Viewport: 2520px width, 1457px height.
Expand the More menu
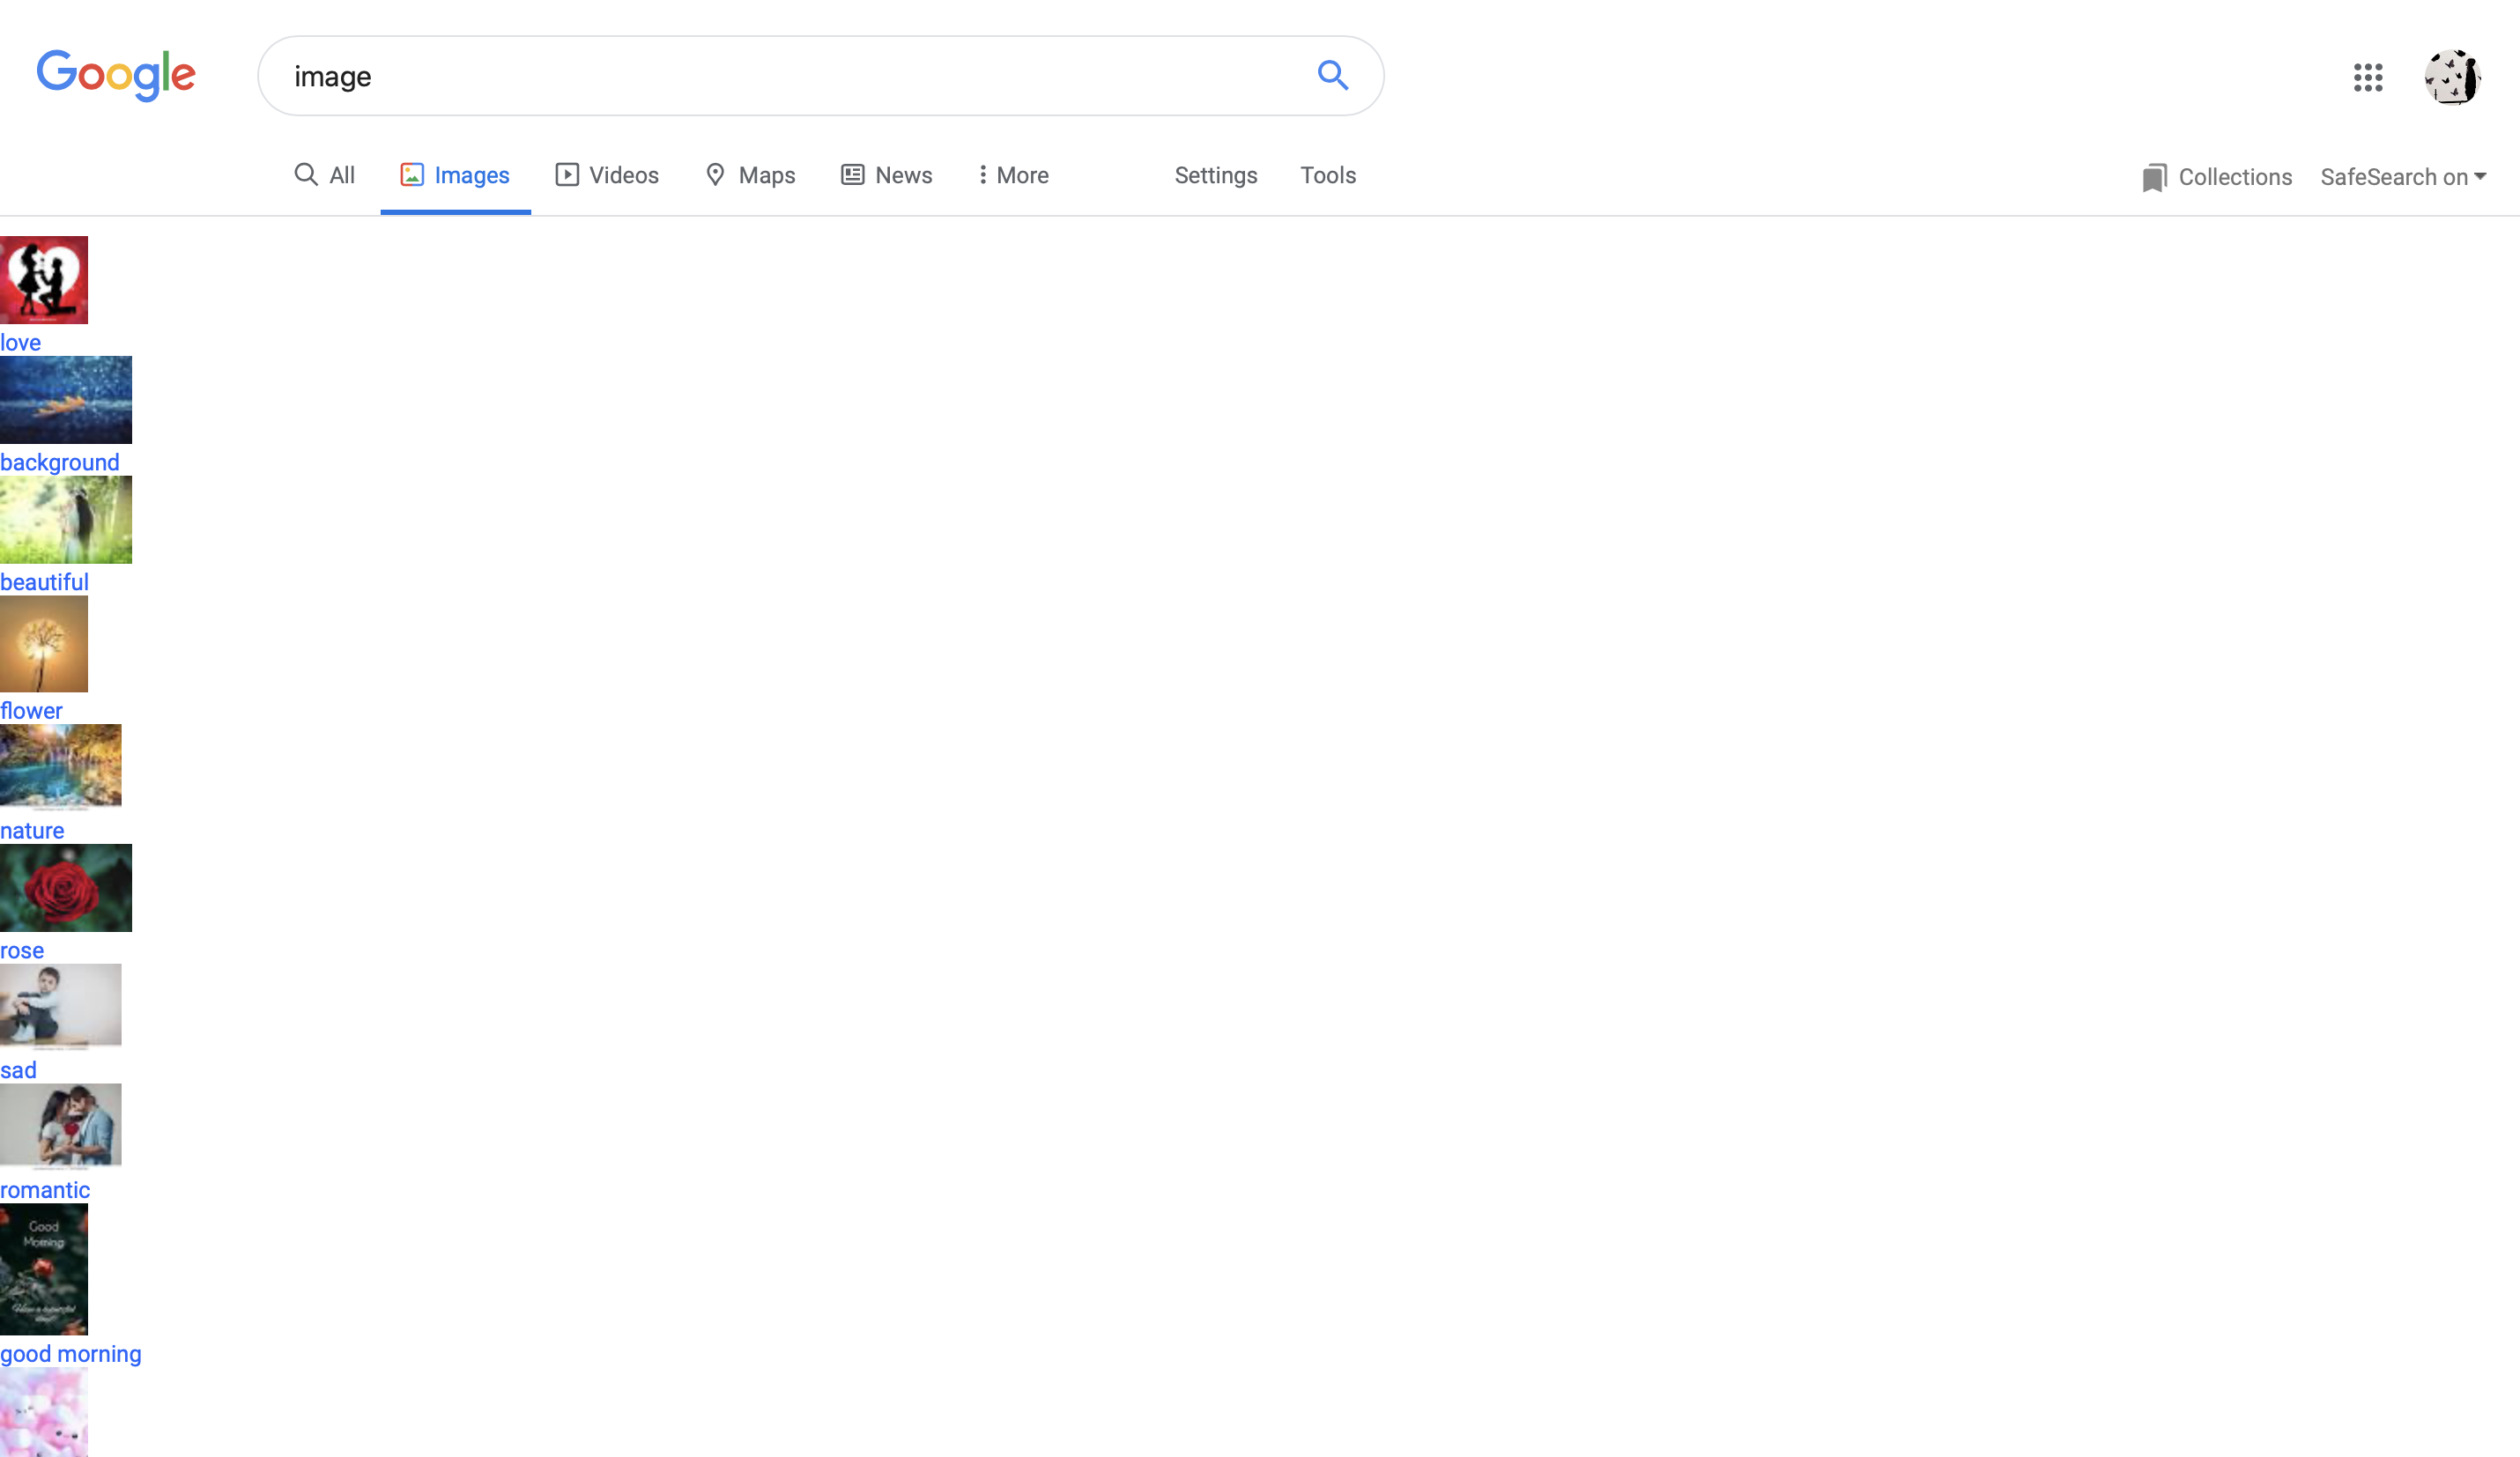click(x=1013, y=175)
